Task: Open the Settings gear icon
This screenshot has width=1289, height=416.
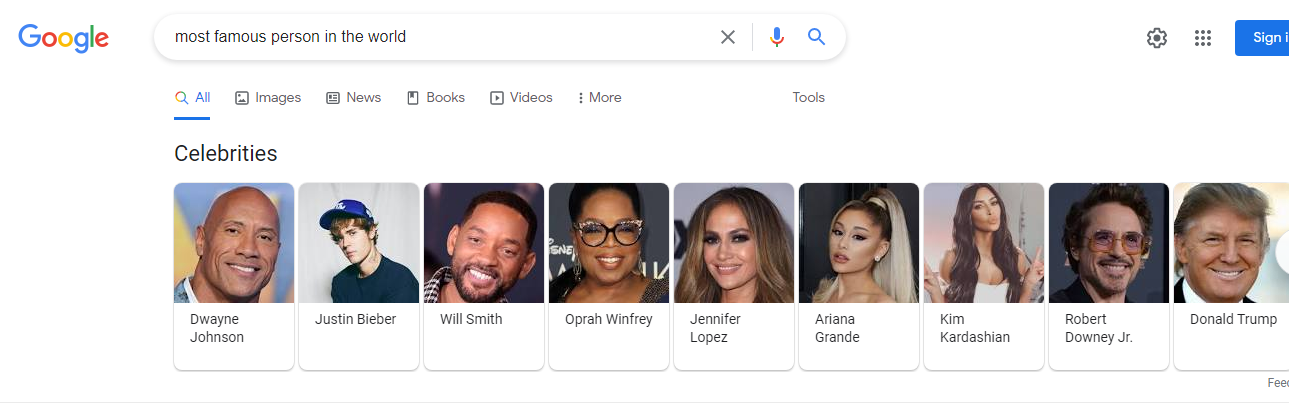Action: tap(1157, 38)
